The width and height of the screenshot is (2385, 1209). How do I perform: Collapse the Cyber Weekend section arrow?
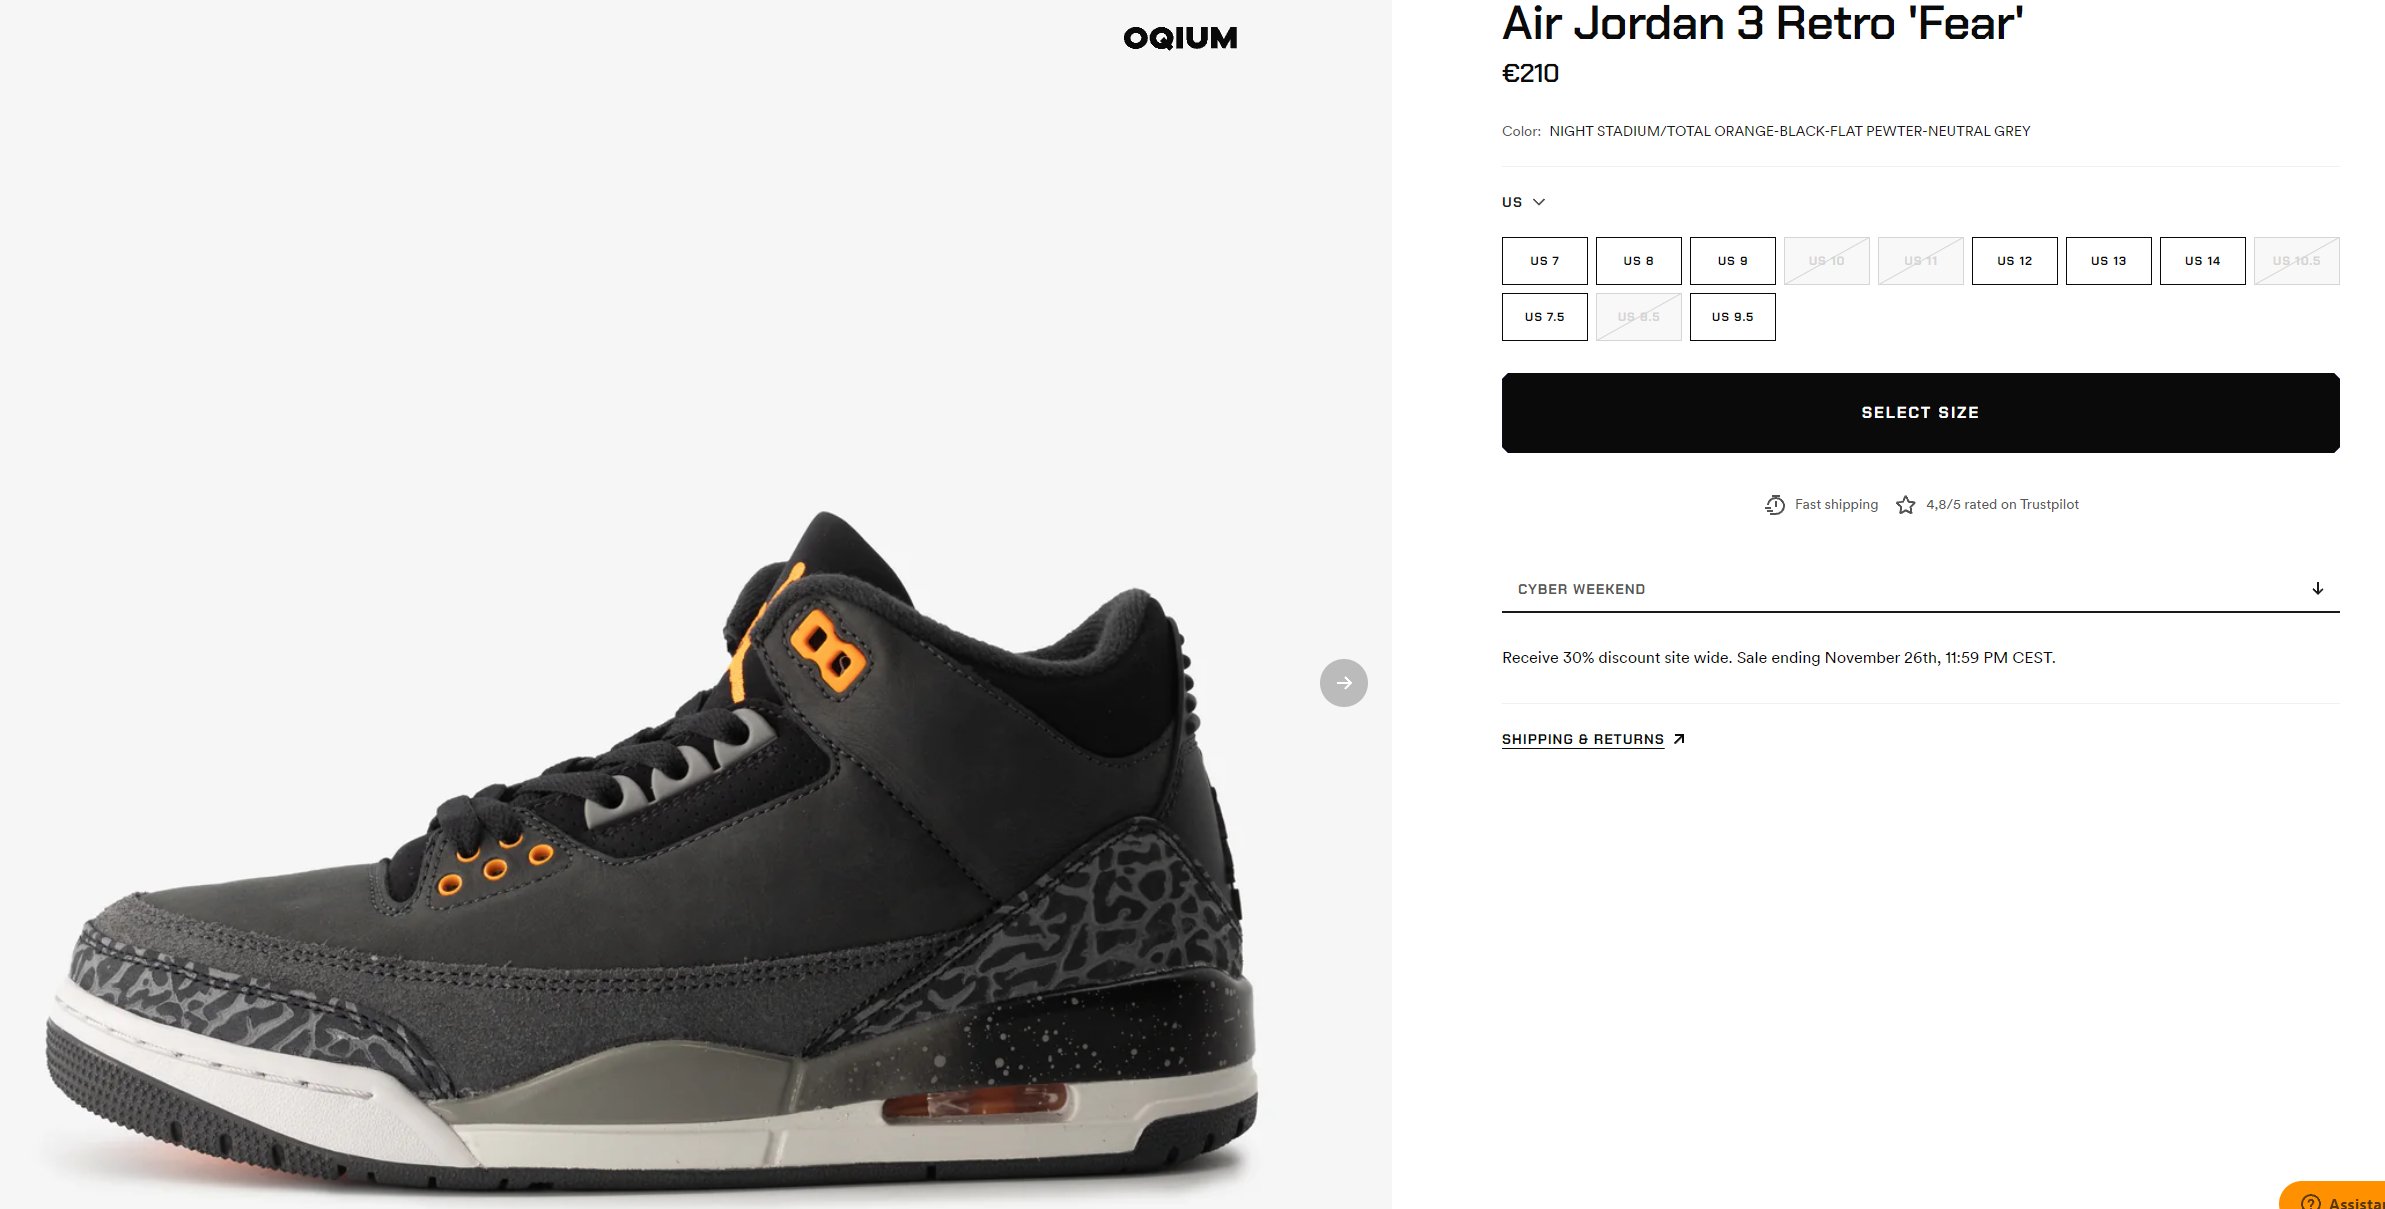(2317, 588)
